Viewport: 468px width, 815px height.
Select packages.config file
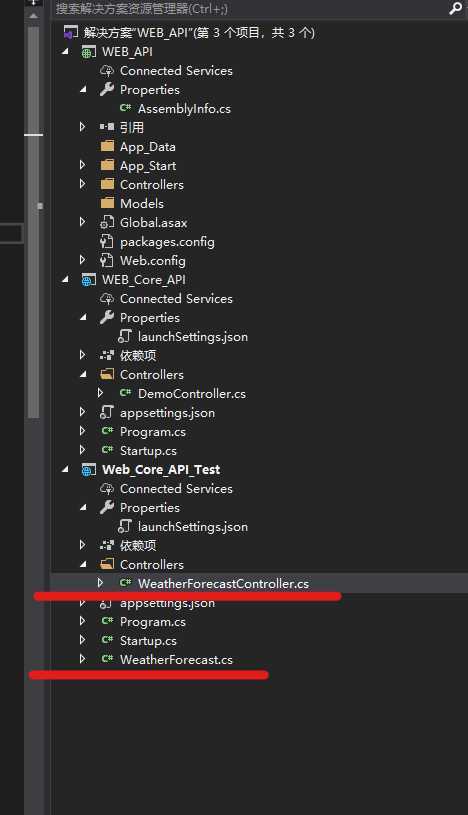pos(167,242)
